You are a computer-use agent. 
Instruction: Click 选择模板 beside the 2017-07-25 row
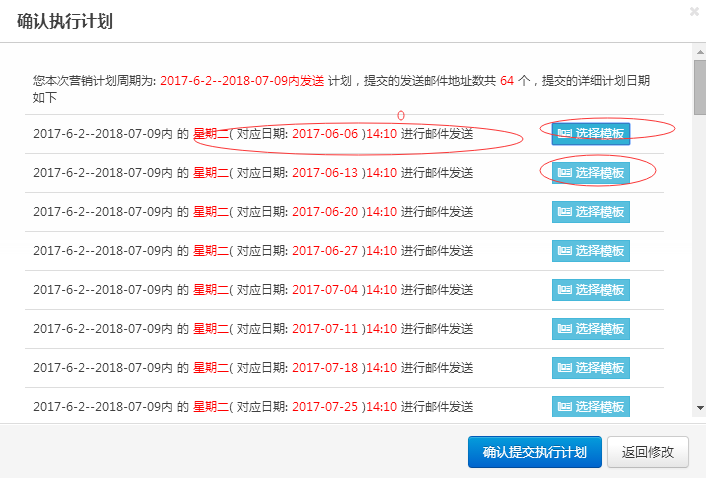(x=591, y=406)
